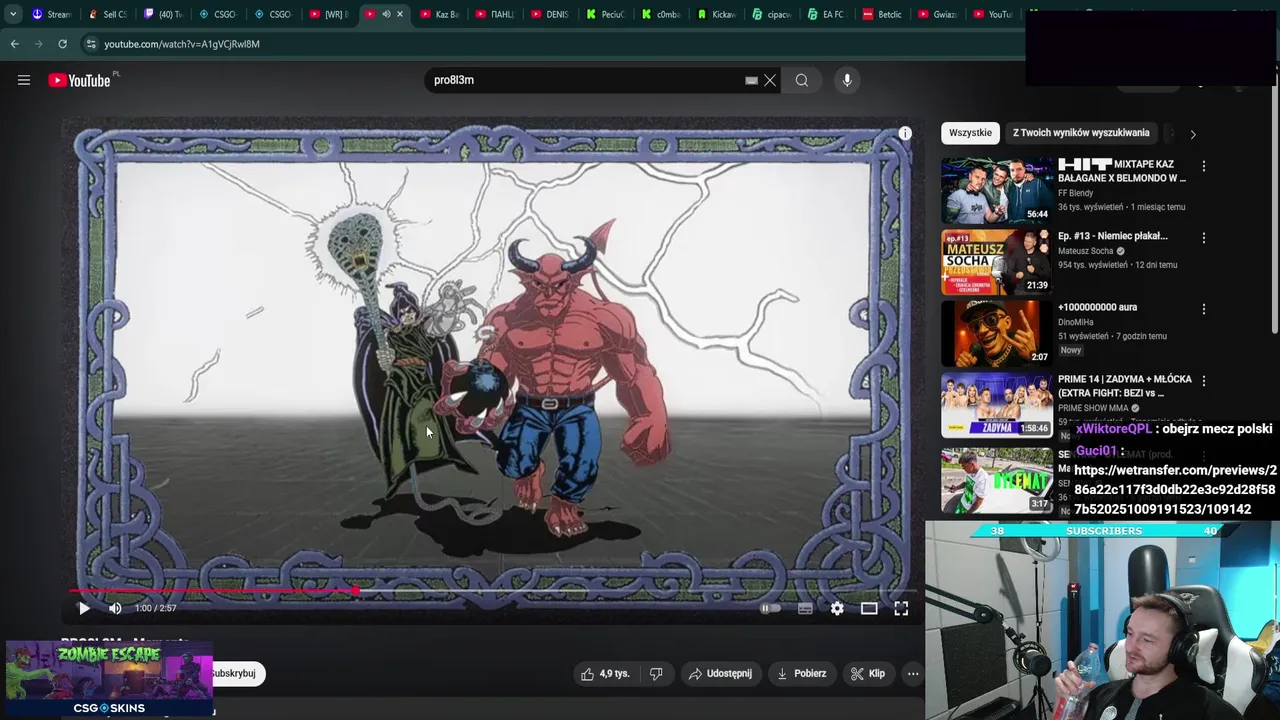The image size is (1280, 720).
Task: Switch to the Kaz Ba browser tab
Action: tap(440, 14)
